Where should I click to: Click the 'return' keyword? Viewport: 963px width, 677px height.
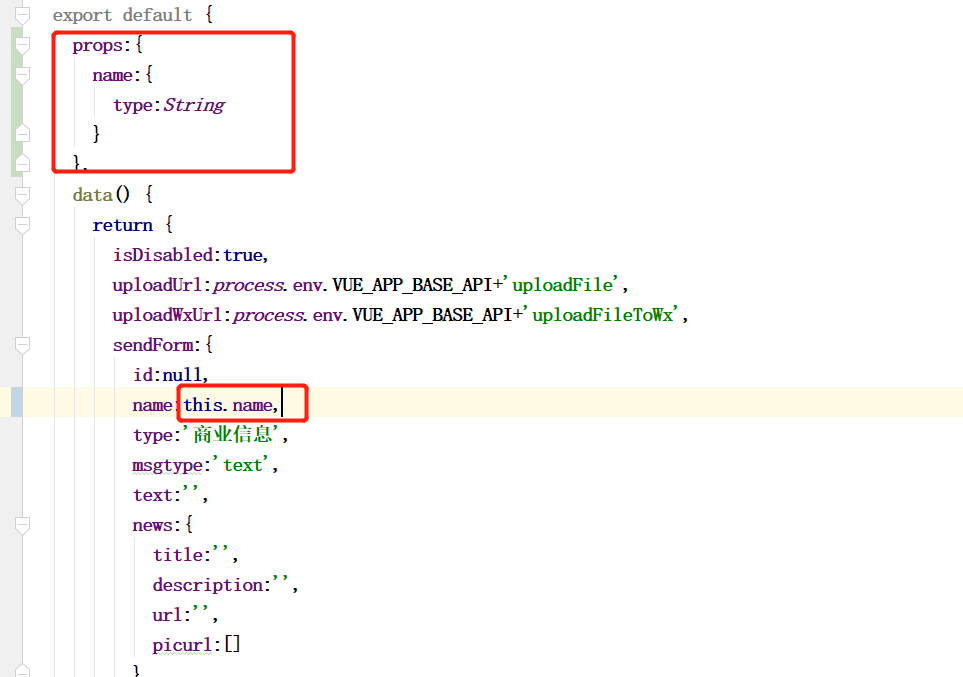[x=122, y=225]
